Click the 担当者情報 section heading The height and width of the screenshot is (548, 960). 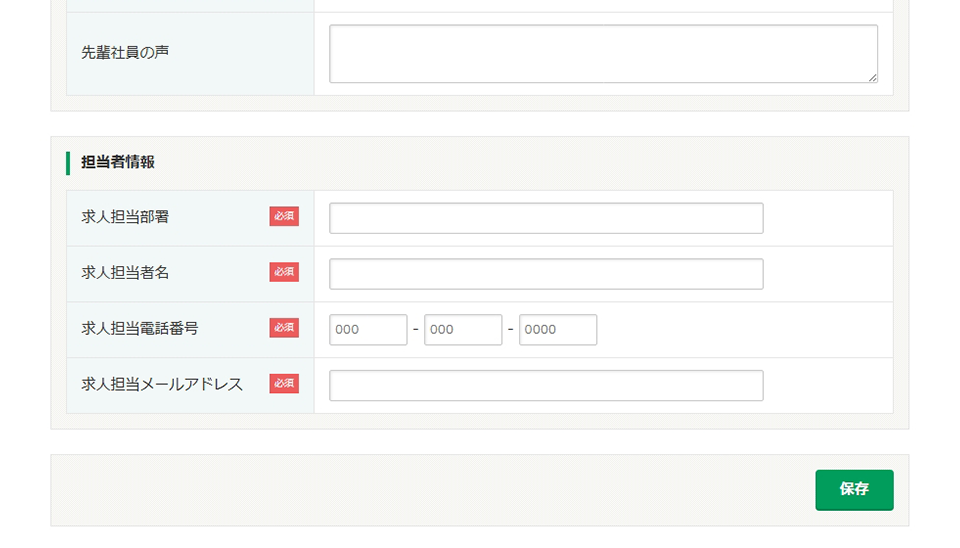point(118,162)
